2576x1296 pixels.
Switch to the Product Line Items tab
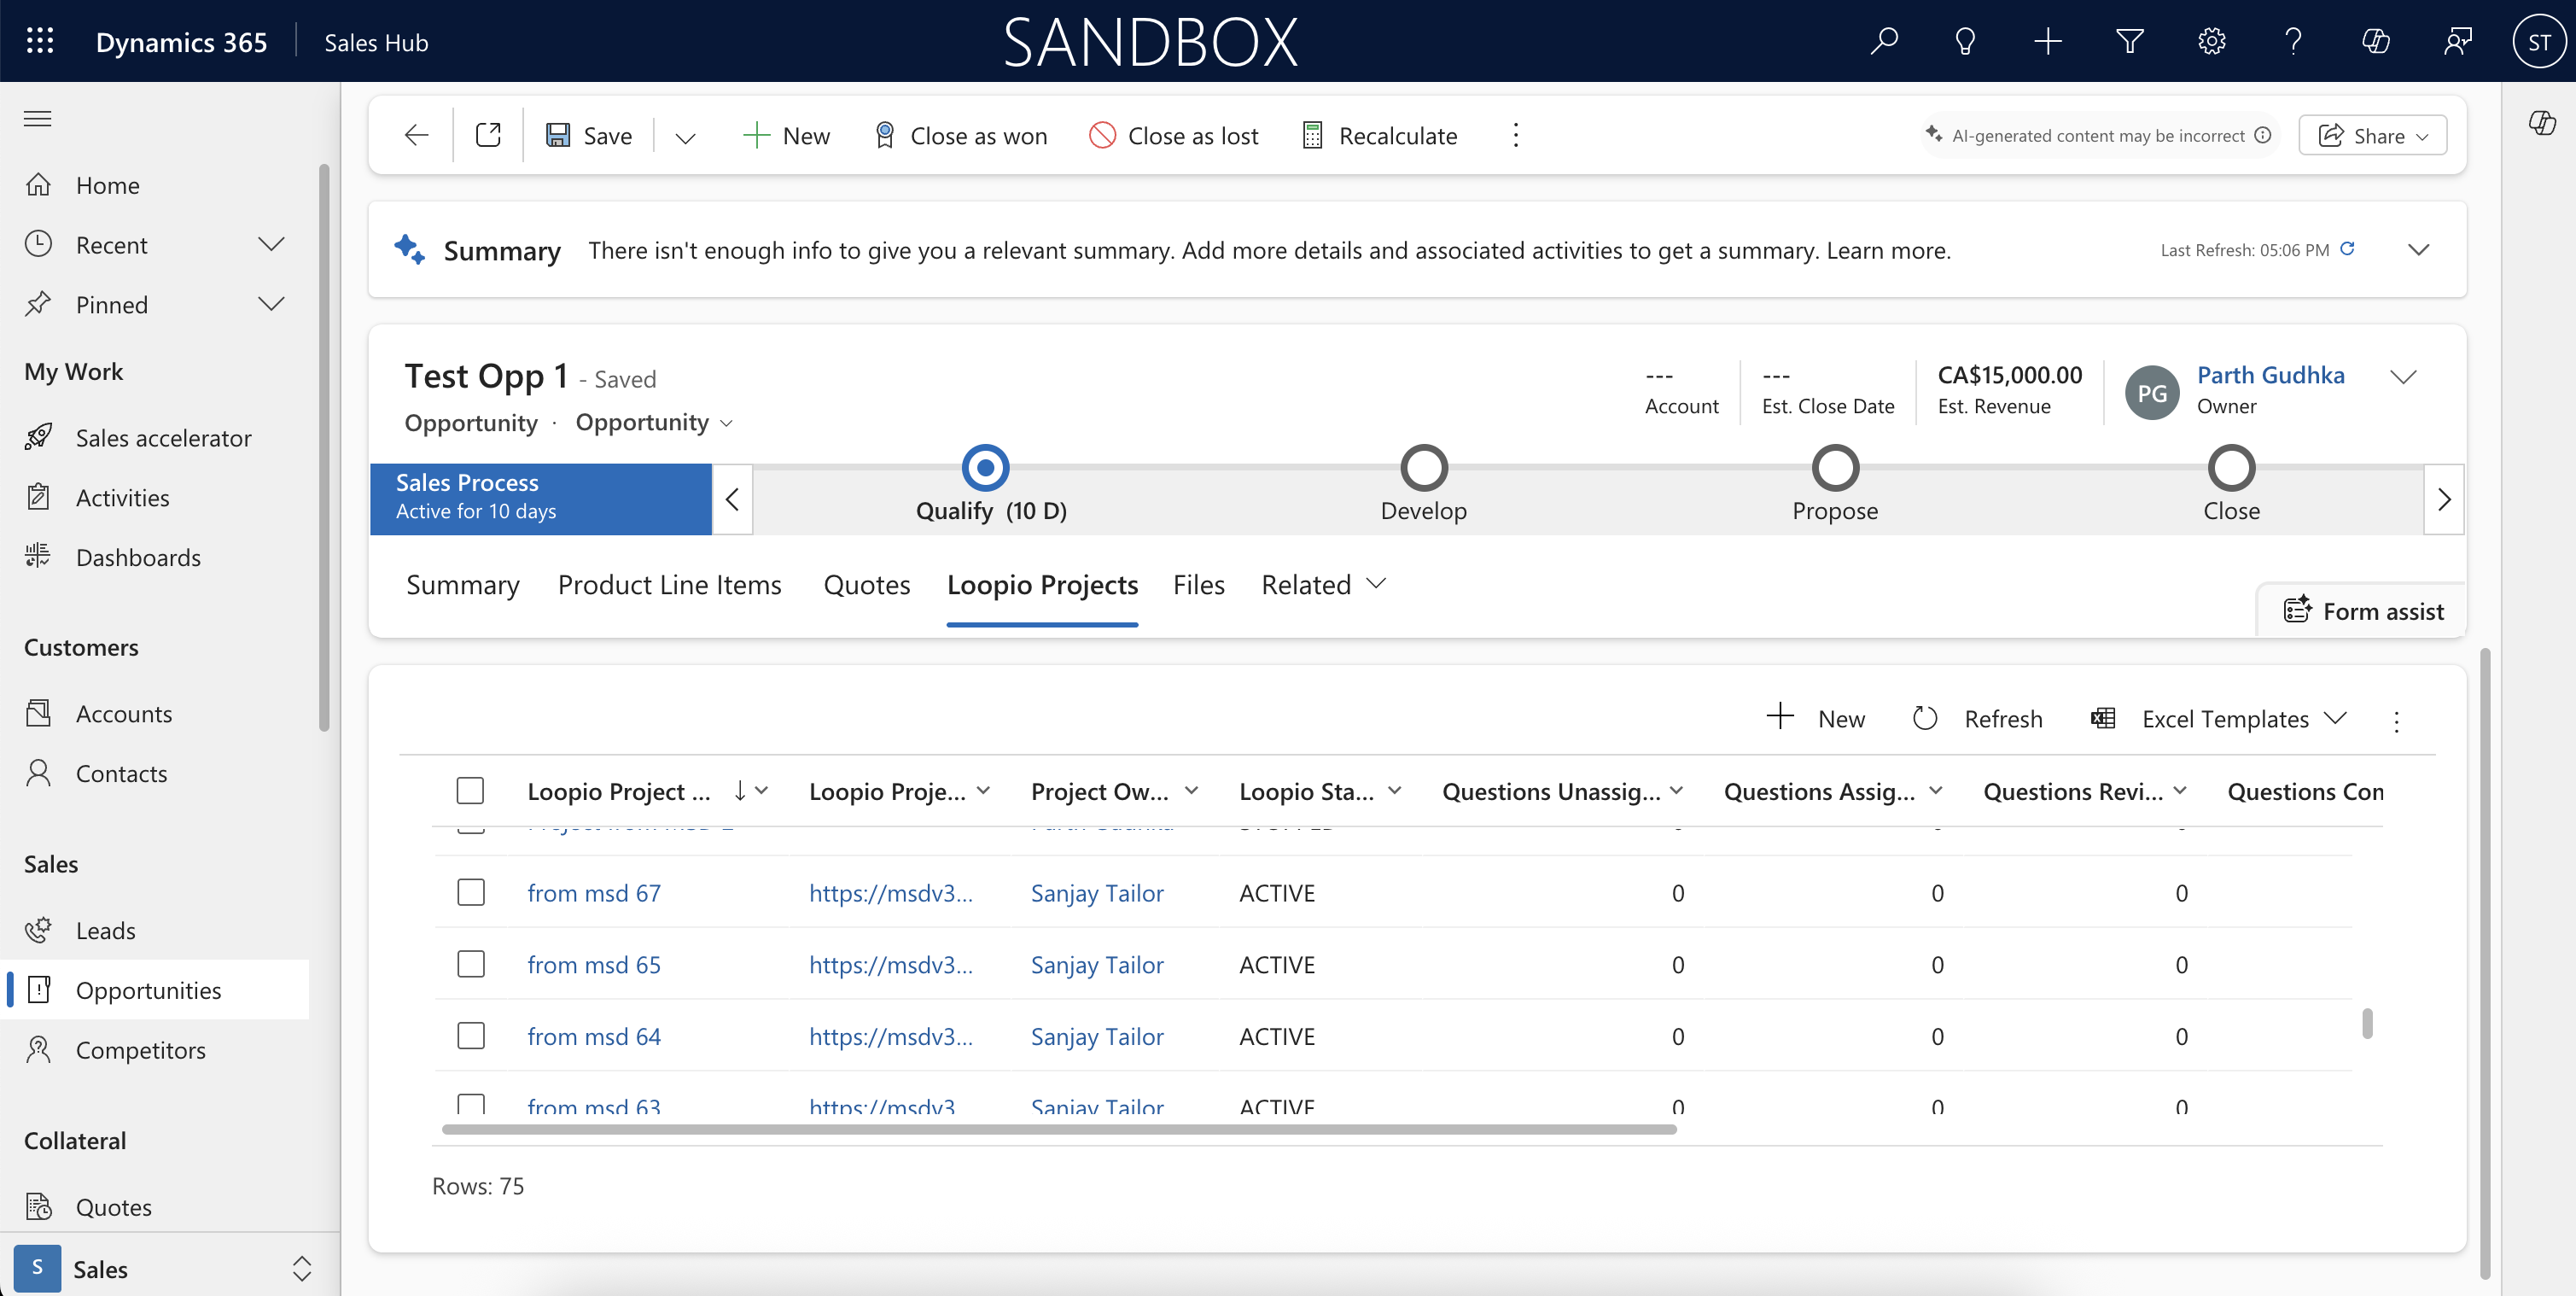pos(669,584)
